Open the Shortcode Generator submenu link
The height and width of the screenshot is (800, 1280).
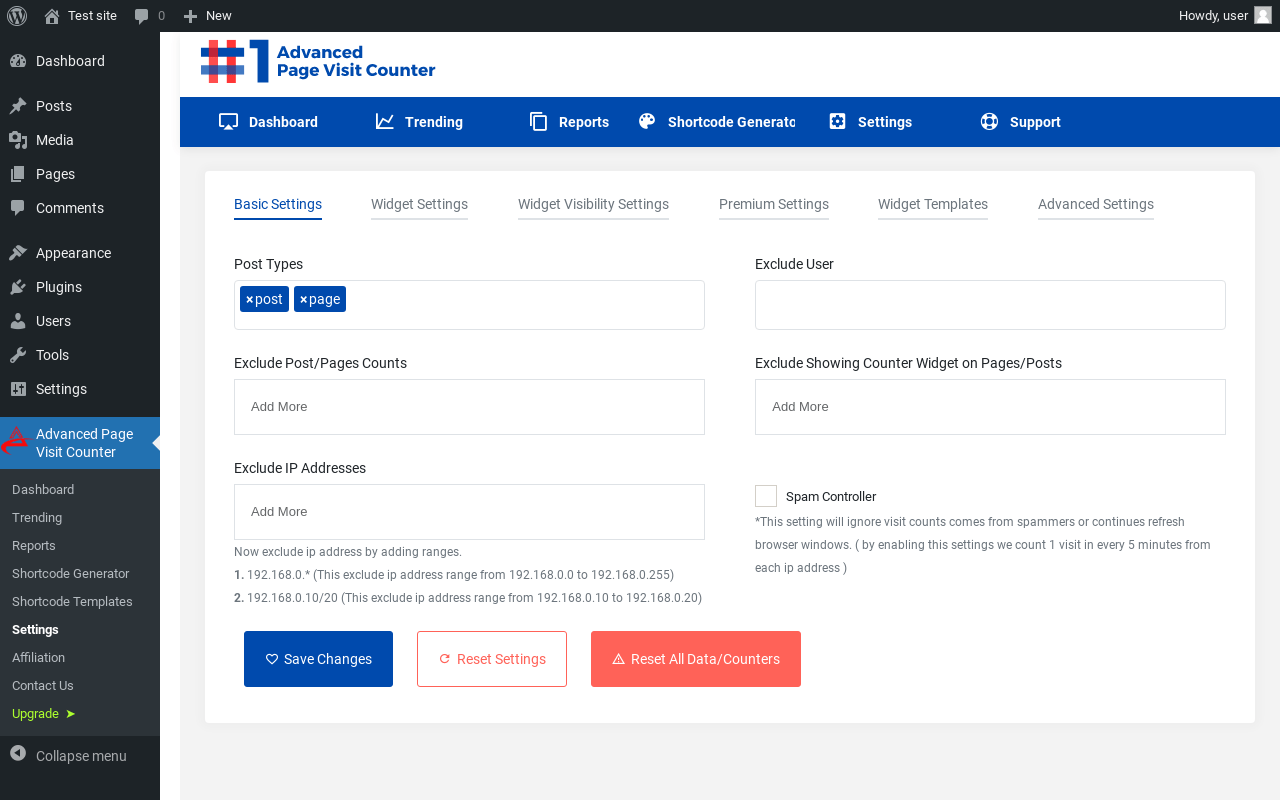(x=71, y=574)
